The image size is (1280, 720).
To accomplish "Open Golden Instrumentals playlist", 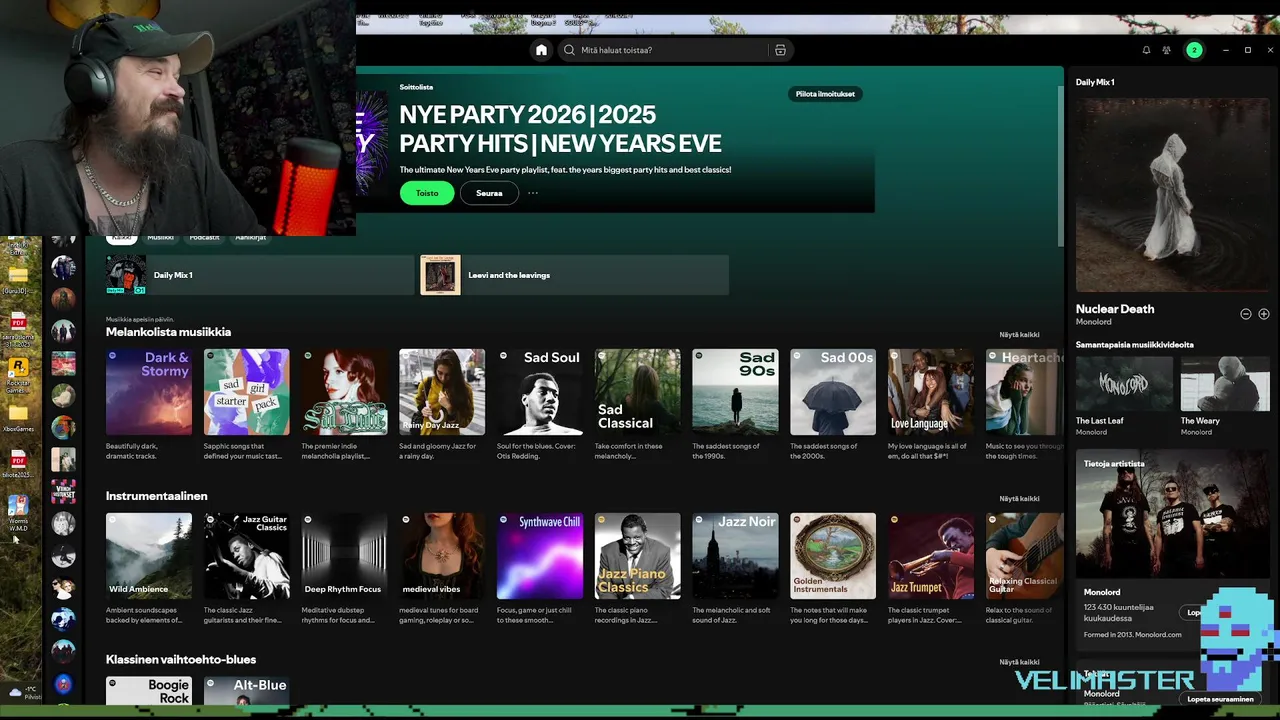I will (x=833, y=556).
